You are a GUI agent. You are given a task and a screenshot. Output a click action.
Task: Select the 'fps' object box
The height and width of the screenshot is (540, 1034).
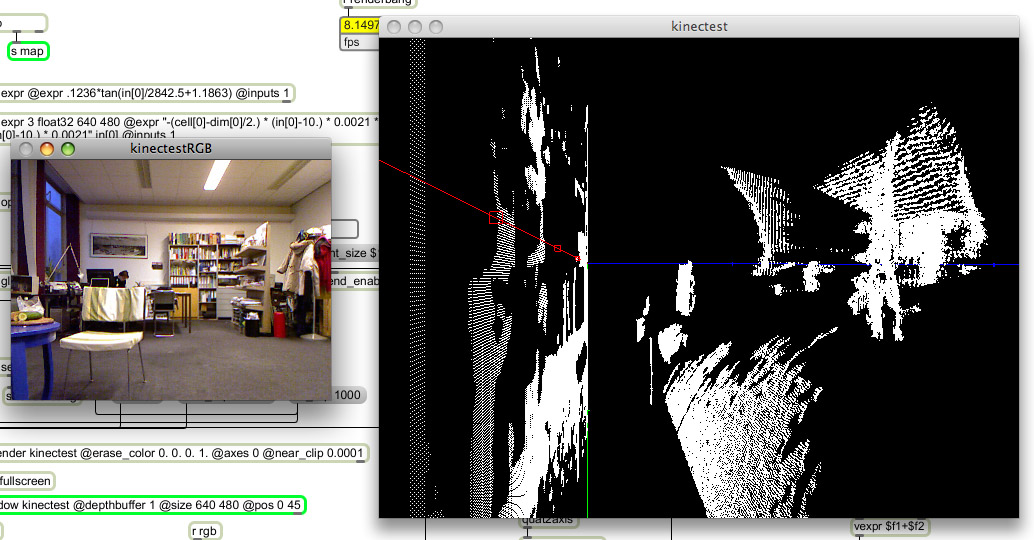360,42
